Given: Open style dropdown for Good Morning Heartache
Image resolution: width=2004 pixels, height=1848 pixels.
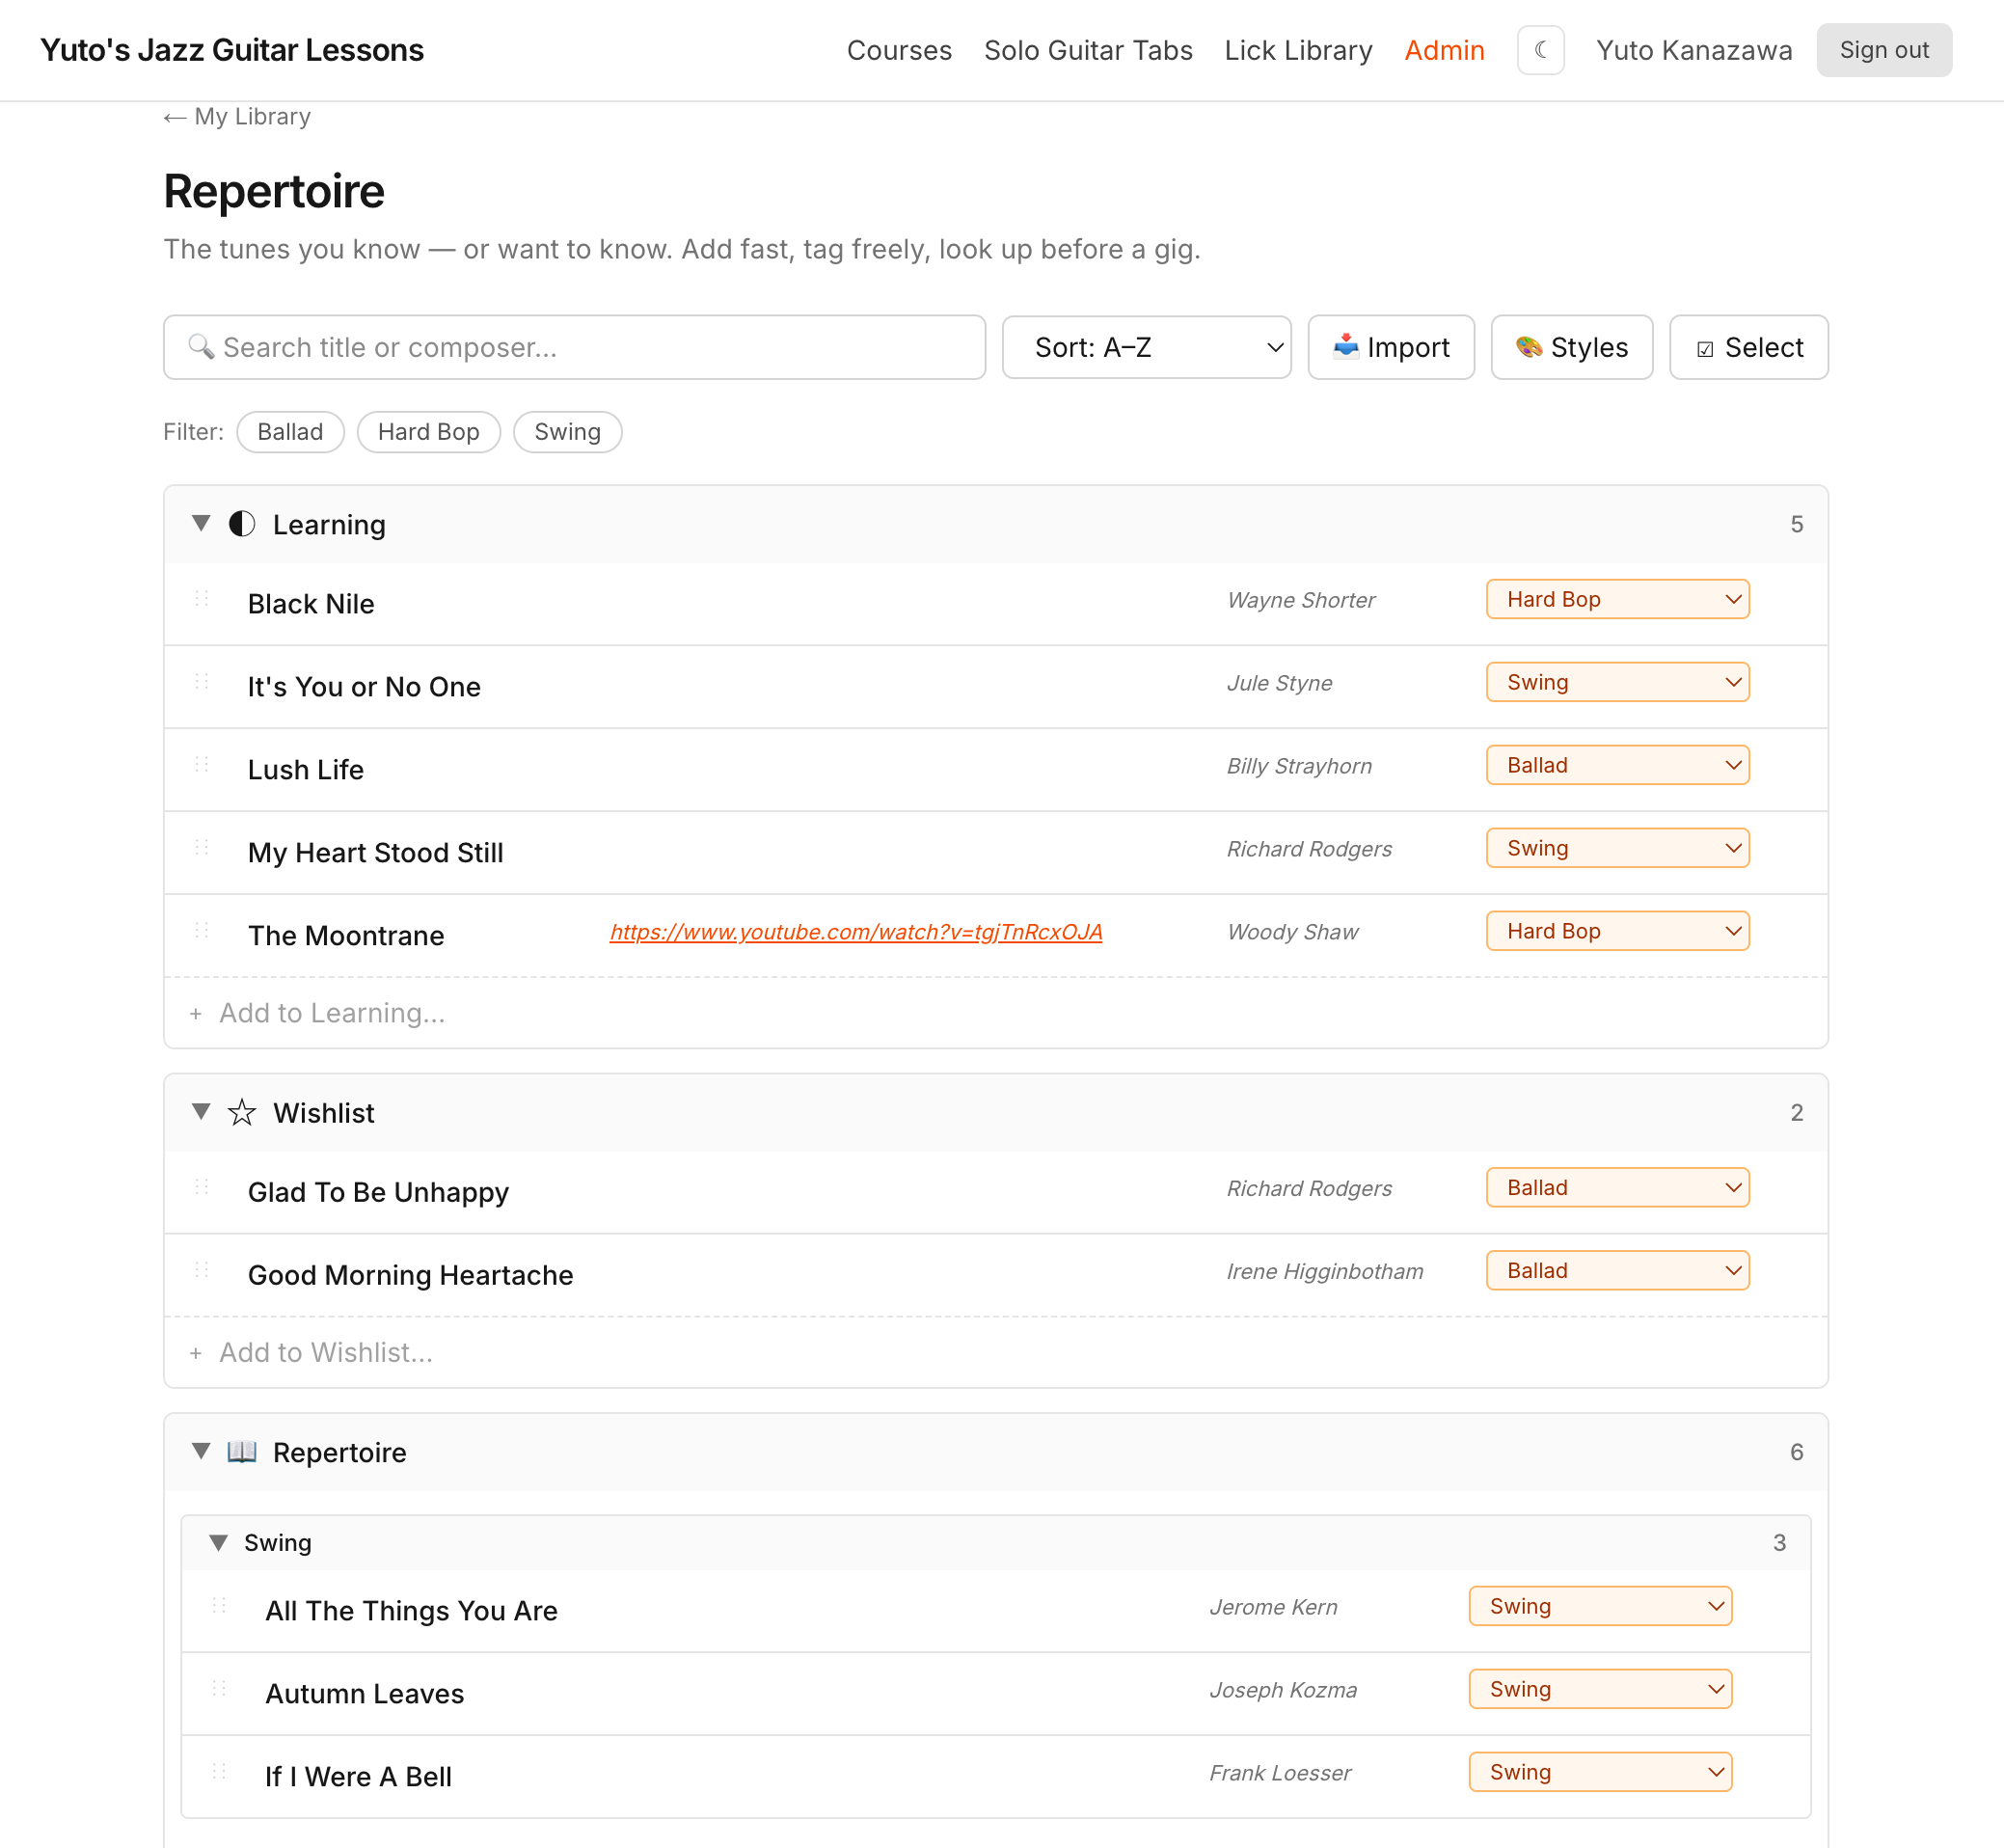Looking at the screenshot, I should pyautogui.click(x=1617, y=1270).
